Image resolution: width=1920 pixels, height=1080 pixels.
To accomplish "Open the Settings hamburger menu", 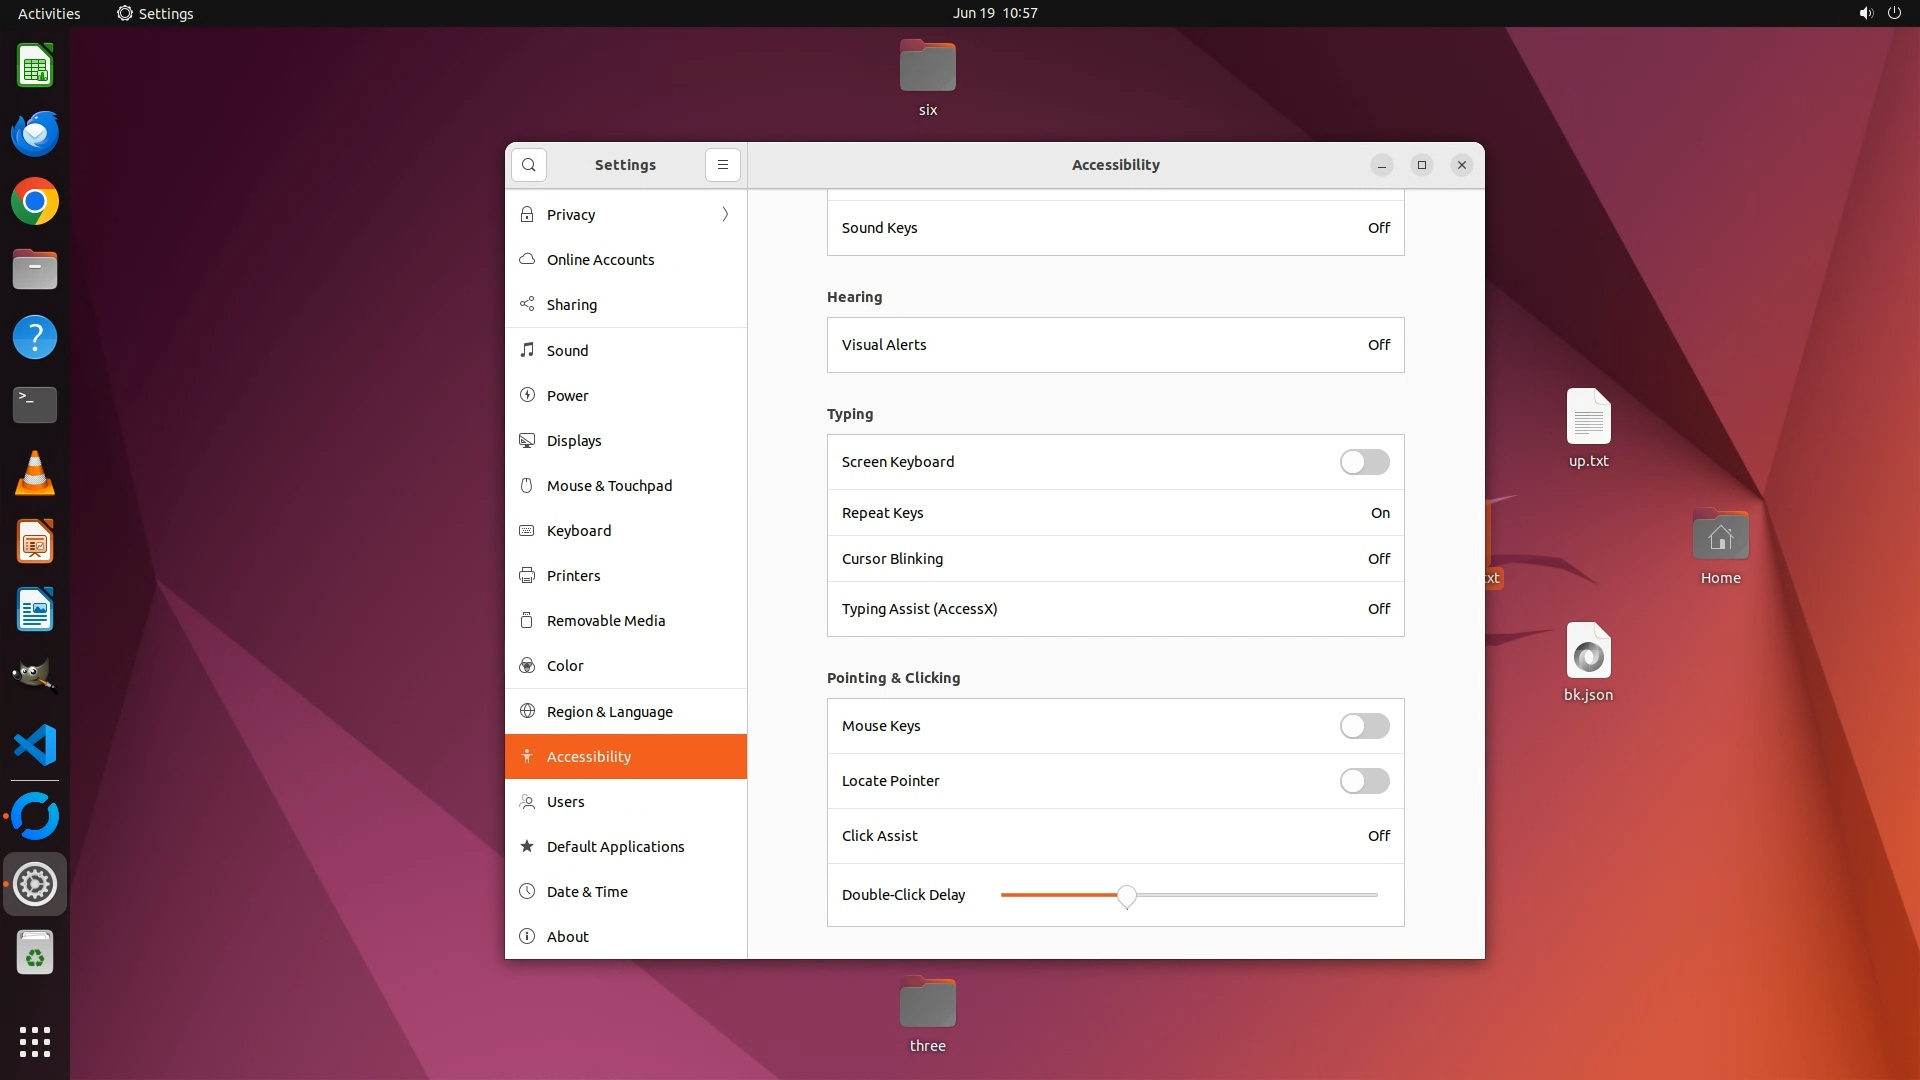I will 722,165.
